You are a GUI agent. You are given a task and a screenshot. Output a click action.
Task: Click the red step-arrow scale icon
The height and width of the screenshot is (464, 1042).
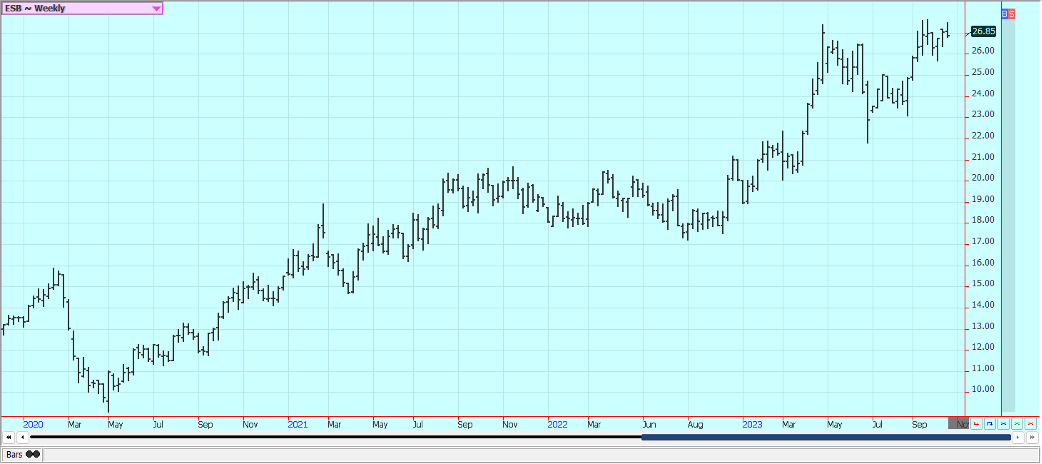tap(976, 423)
